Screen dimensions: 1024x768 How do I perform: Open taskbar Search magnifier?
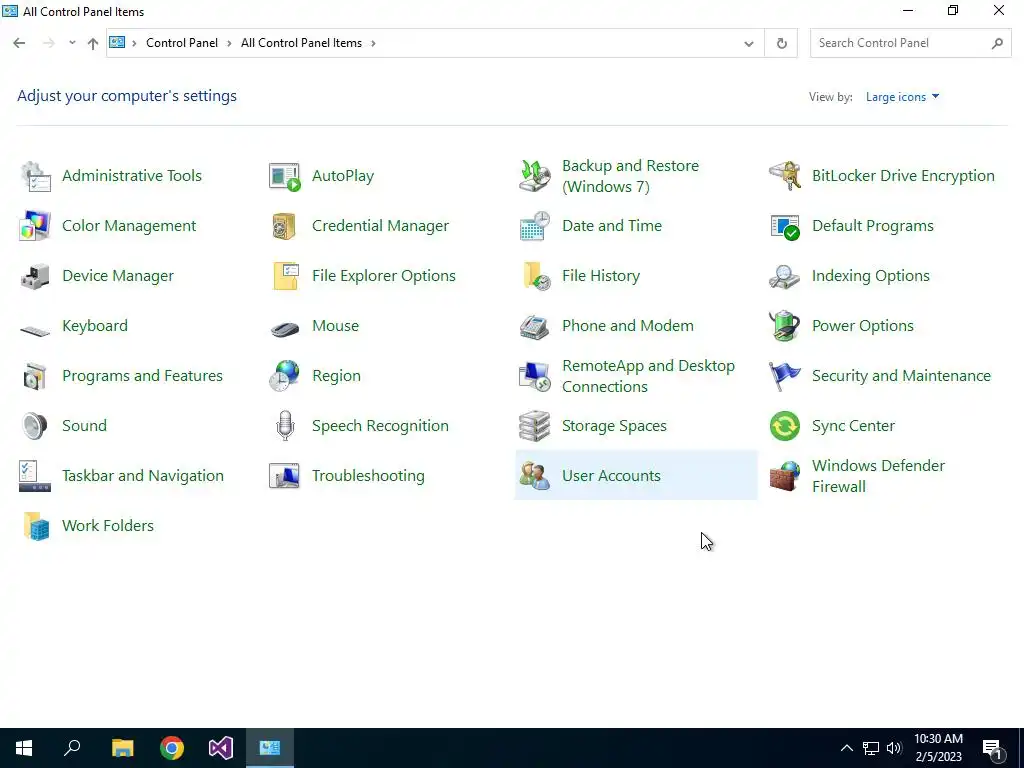tap(72, 748)
